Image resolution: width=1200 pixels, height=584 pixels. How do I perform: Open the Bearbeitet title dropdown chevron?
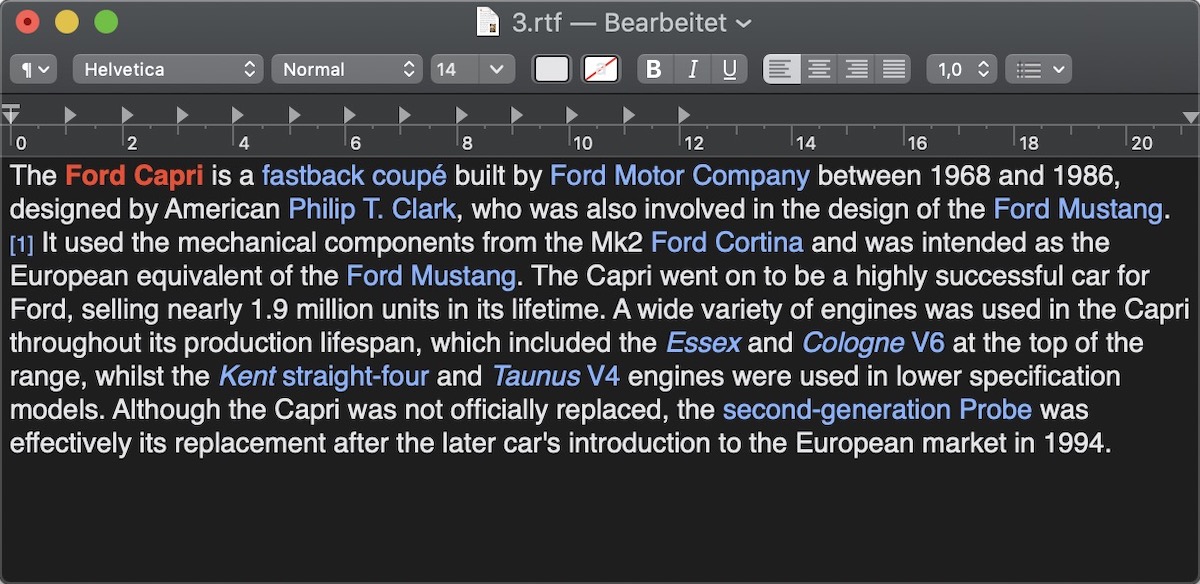point(743,22)
